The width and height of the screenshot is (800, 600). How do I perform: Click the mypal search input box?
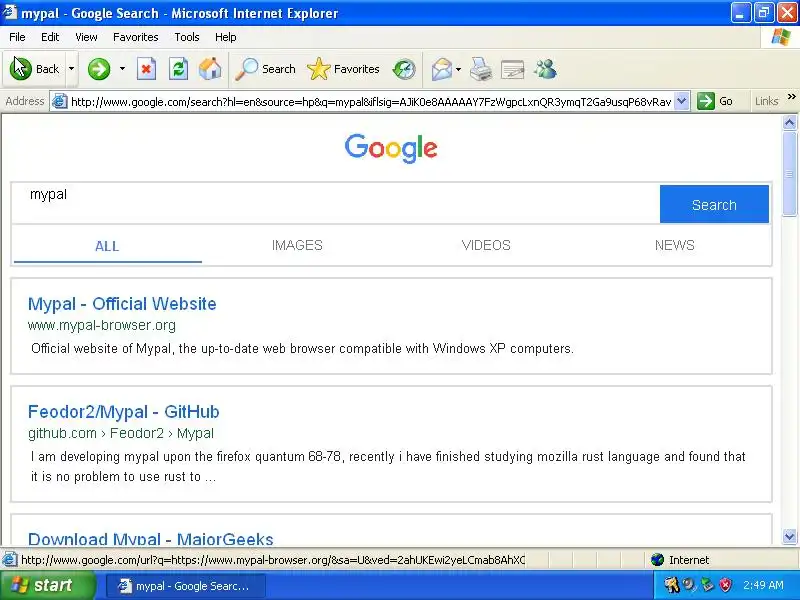pos(335,203)
